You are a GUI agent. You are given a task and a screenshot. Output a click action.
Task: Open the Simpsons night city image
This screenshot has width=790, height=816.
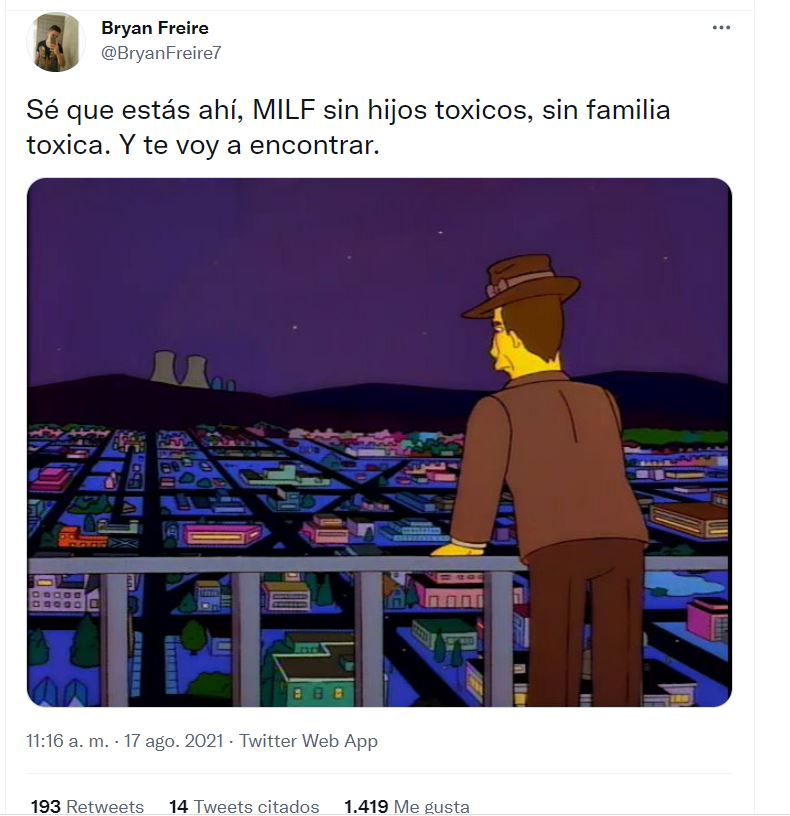(379, 442)
